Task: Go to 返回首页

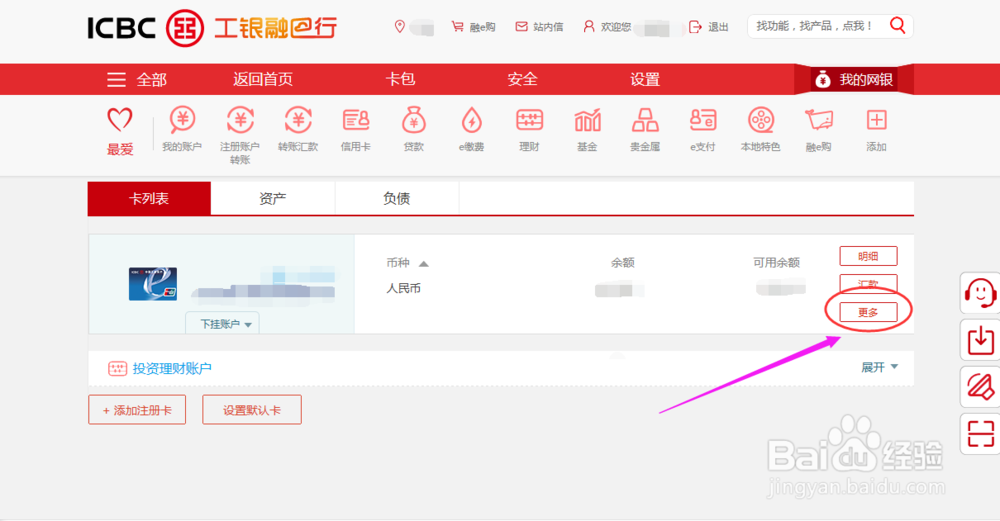Action: point(263,79)
